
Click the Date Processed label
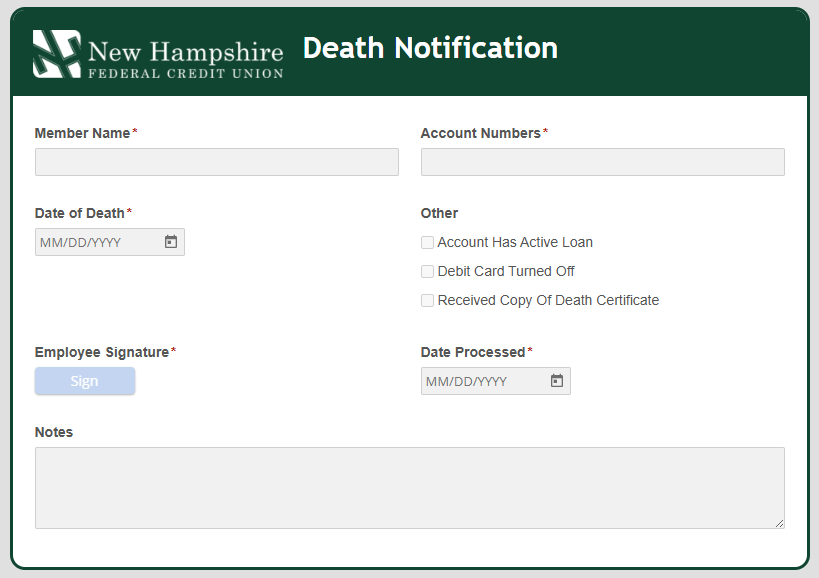click(x=473, y=352)
